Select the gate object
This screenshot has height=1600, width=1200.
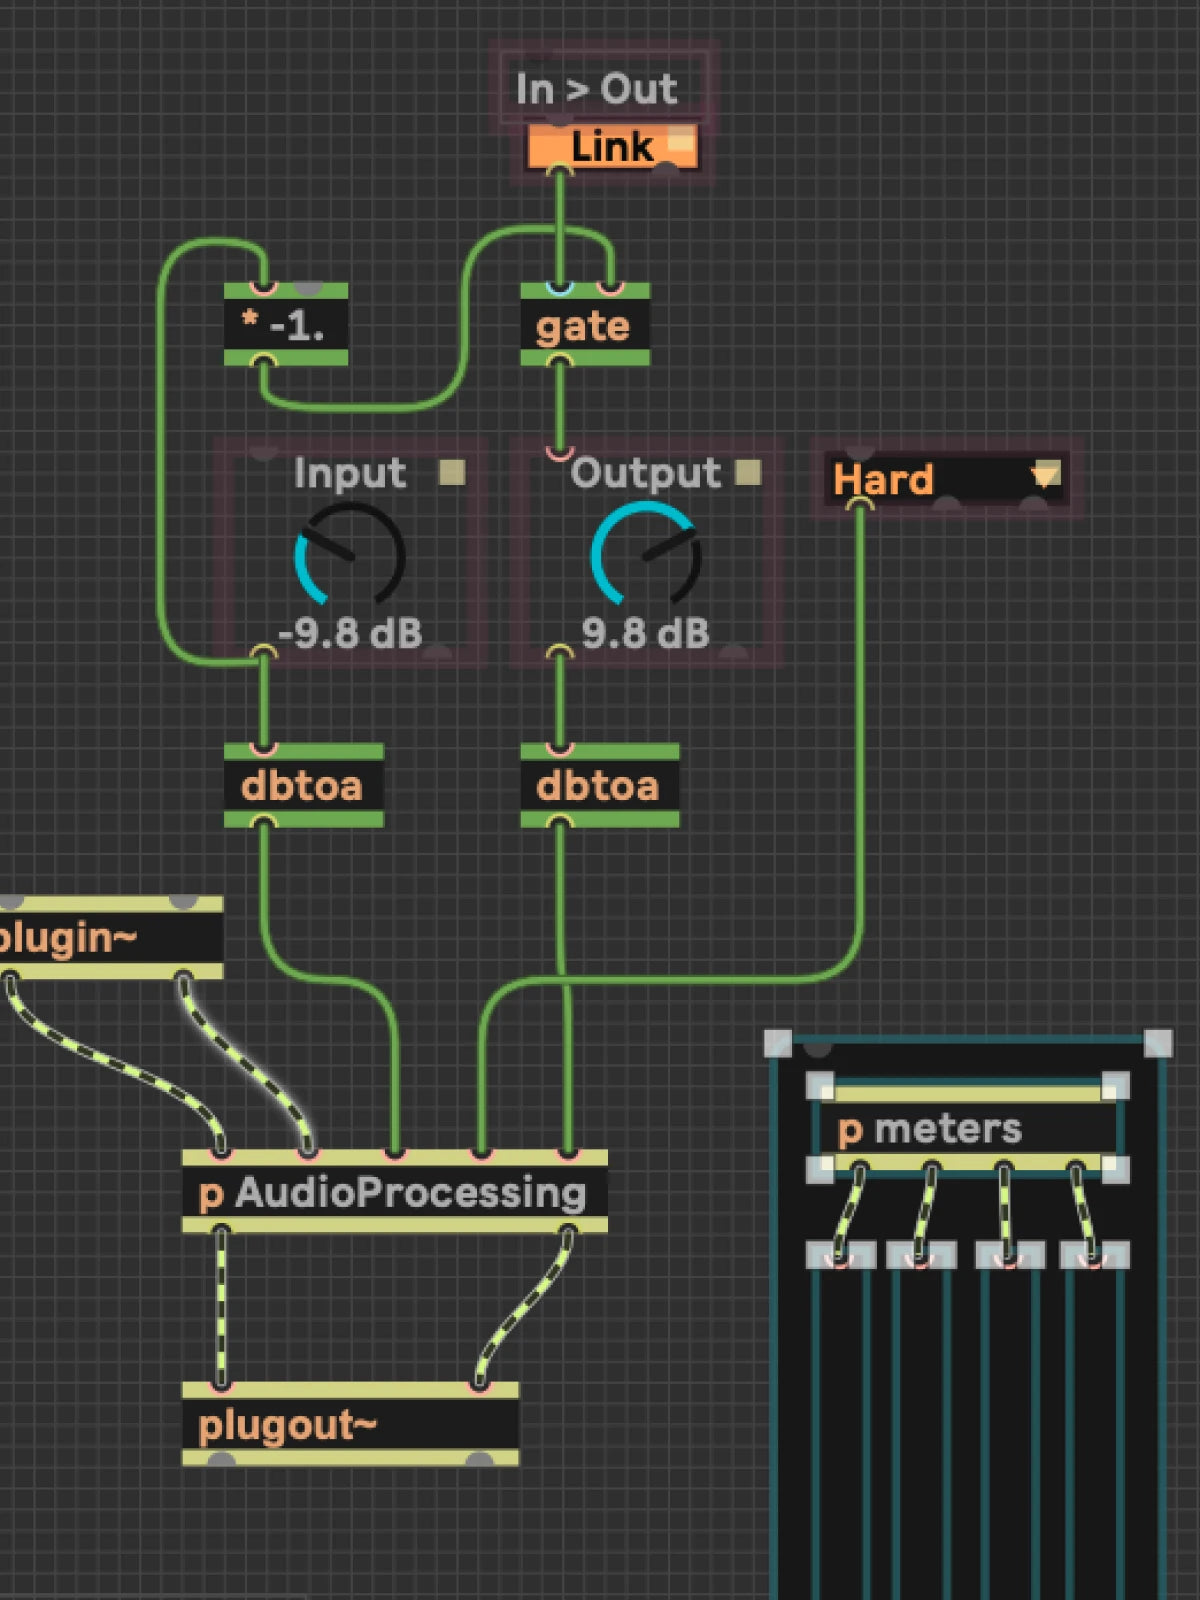[x=585, y=325]
